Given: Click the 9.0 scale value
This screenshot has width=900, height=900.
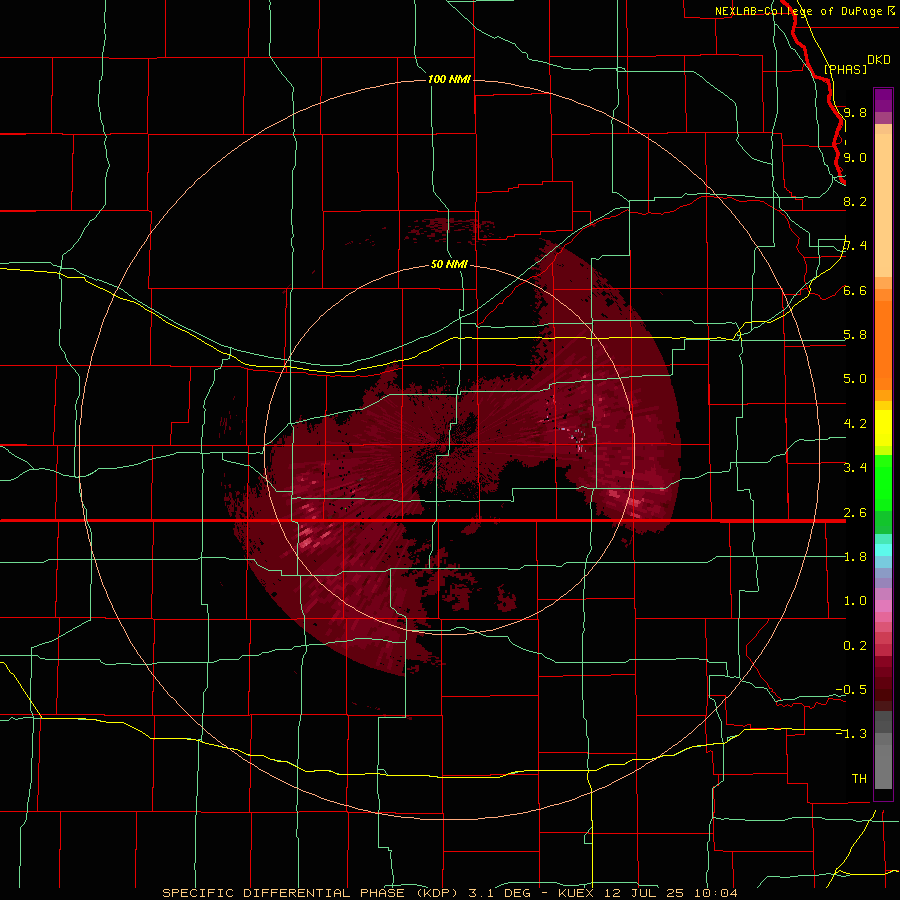Looking at the screenshot, I should coord(855,157).
